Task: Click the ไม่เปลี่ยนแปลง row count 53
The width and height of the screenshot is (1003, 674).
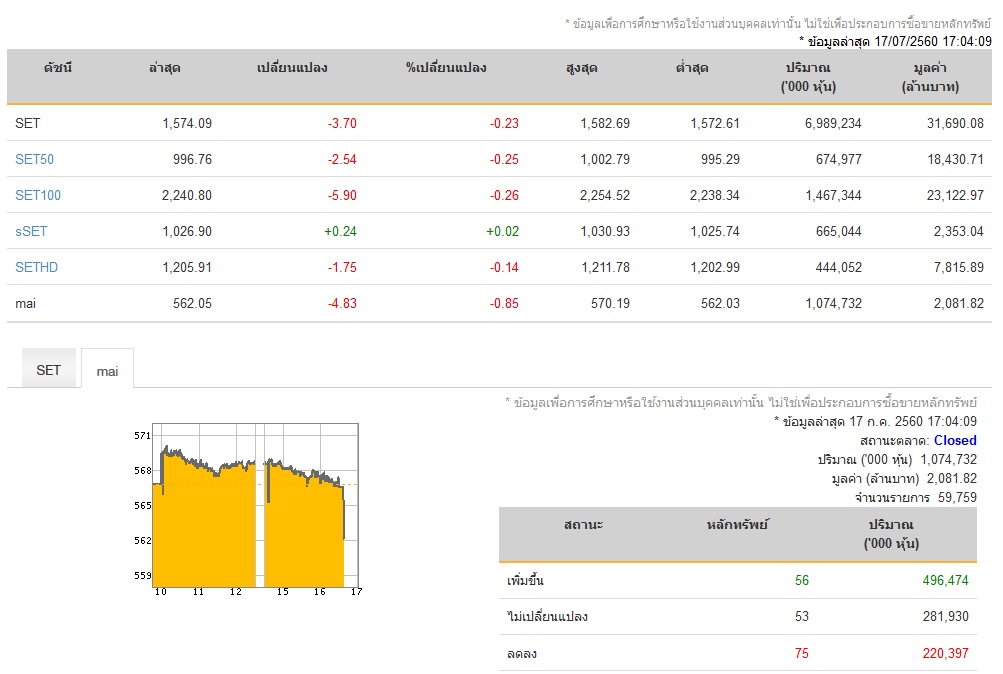Action: pyautogui.click(x=802, y=616)
